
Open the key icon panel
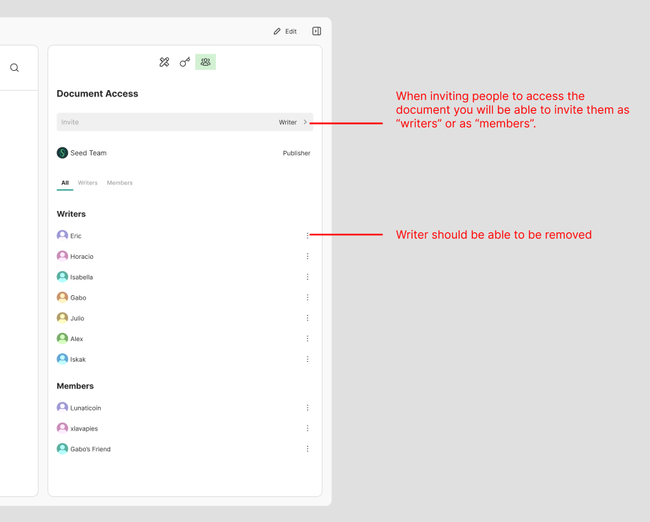pyautogui.click(x=185, y=62)
